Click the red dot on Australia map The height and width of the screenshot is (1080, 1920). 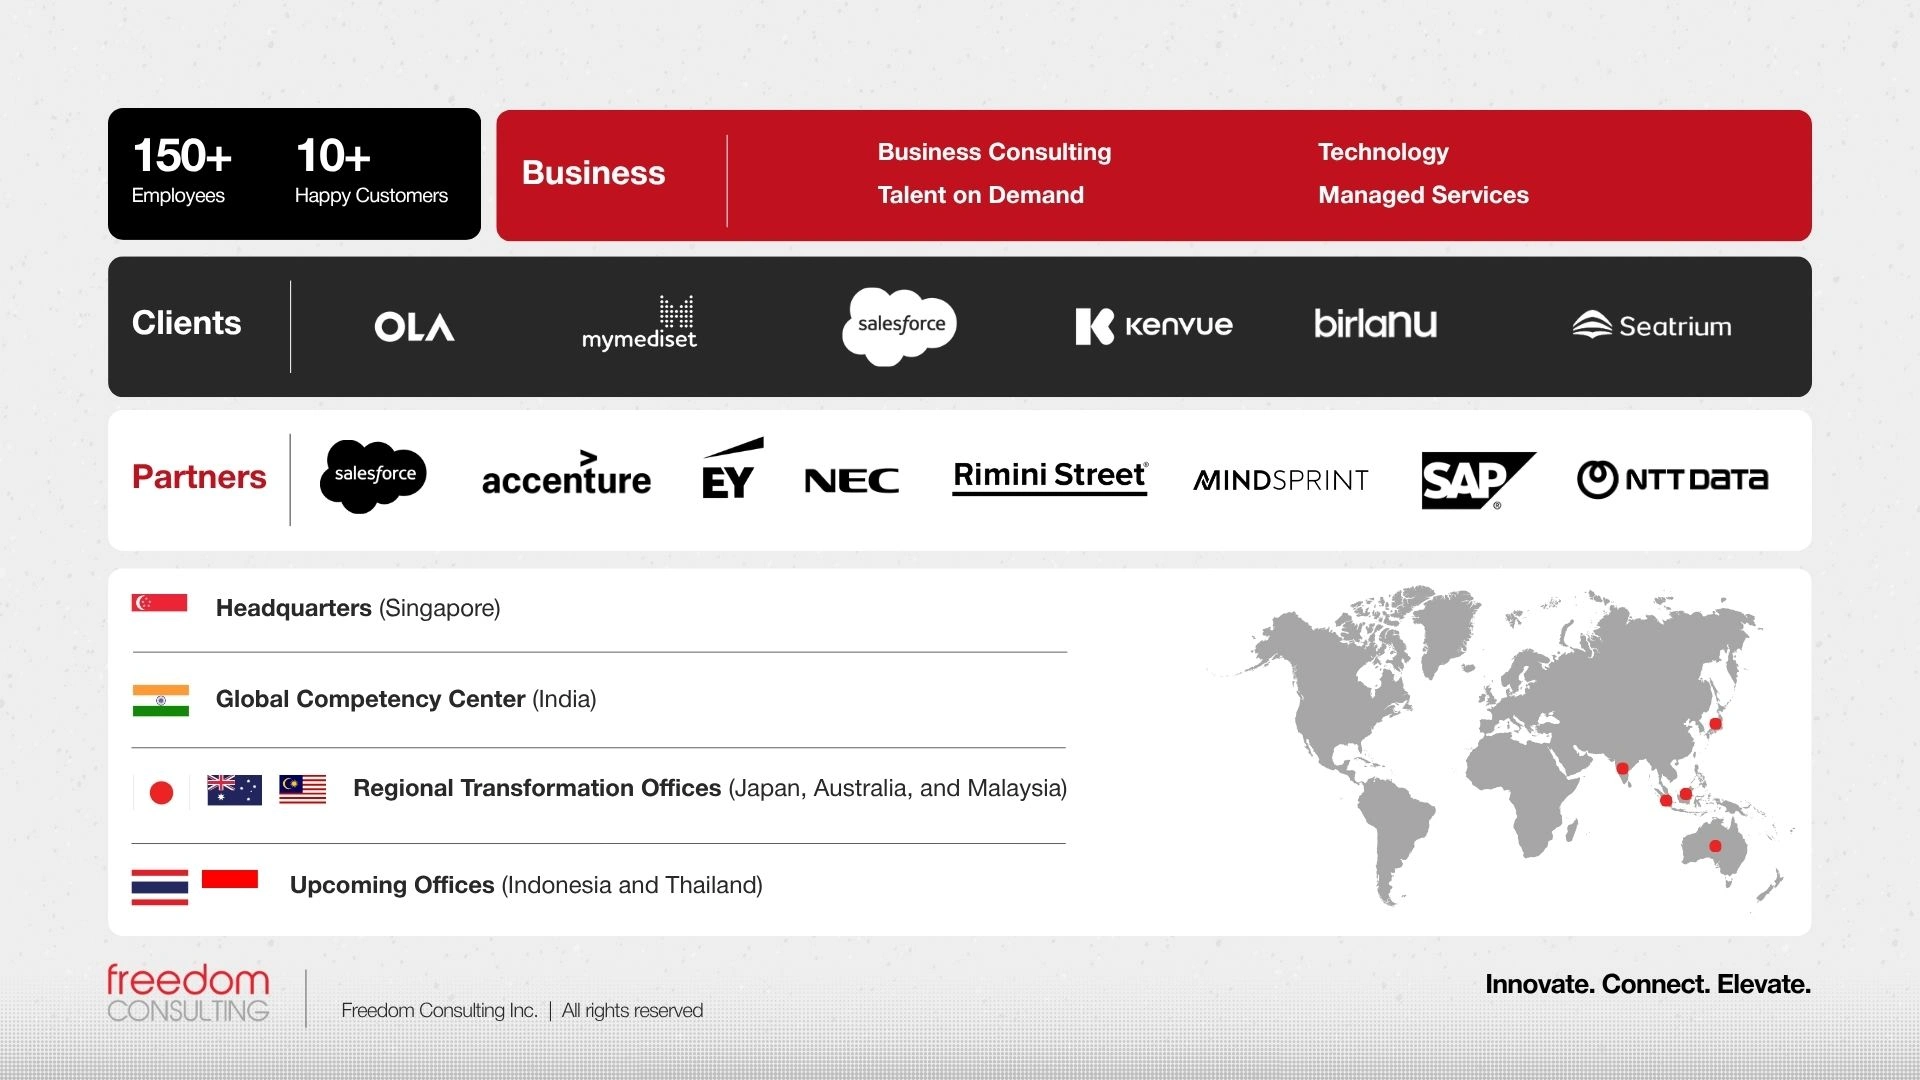pos(1715,846)
